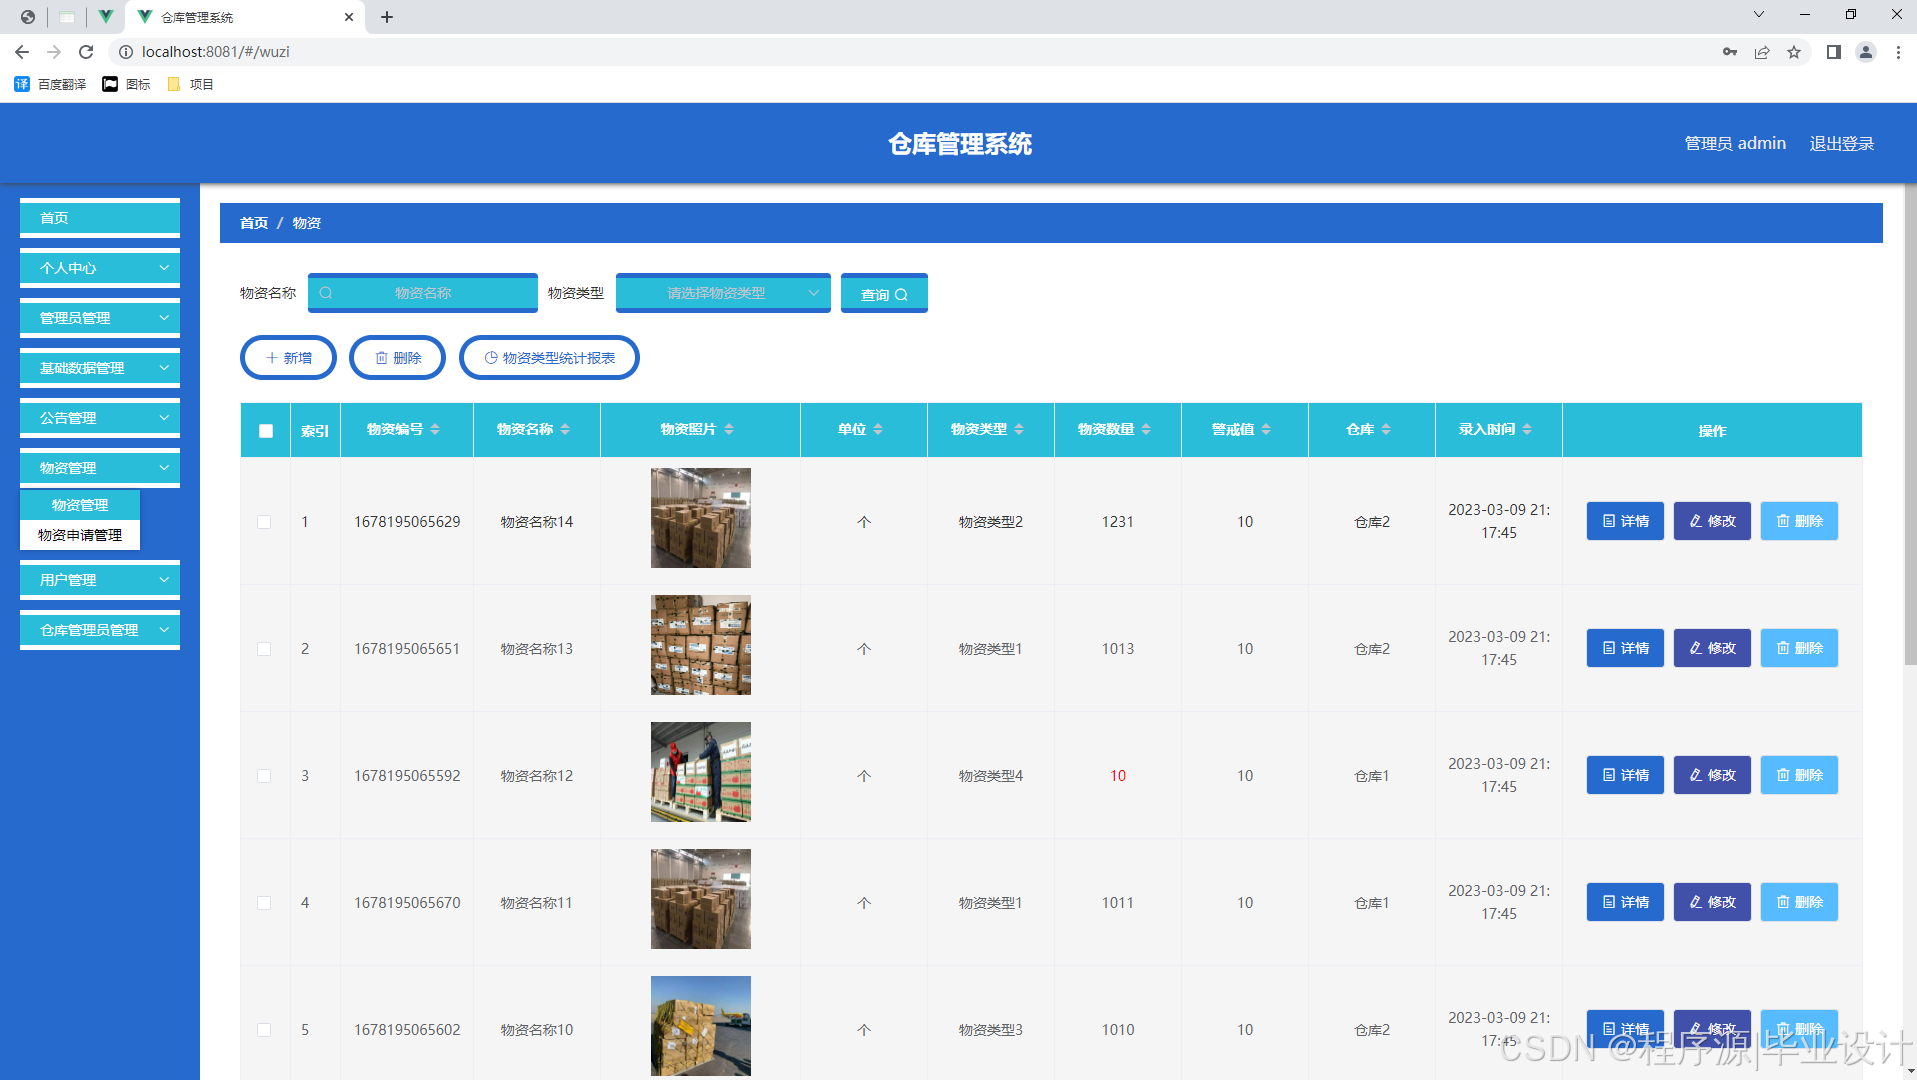Image resolution: width=1917 pixels, height=1080 pixels.
Task: Sort by 物资数量 column arrows
Action: [1146, 429]
